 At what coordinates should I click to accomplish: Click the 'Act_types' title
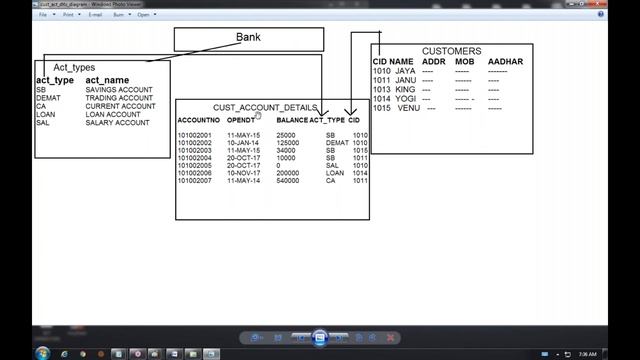pyautogui.click(x=74, y=67)
